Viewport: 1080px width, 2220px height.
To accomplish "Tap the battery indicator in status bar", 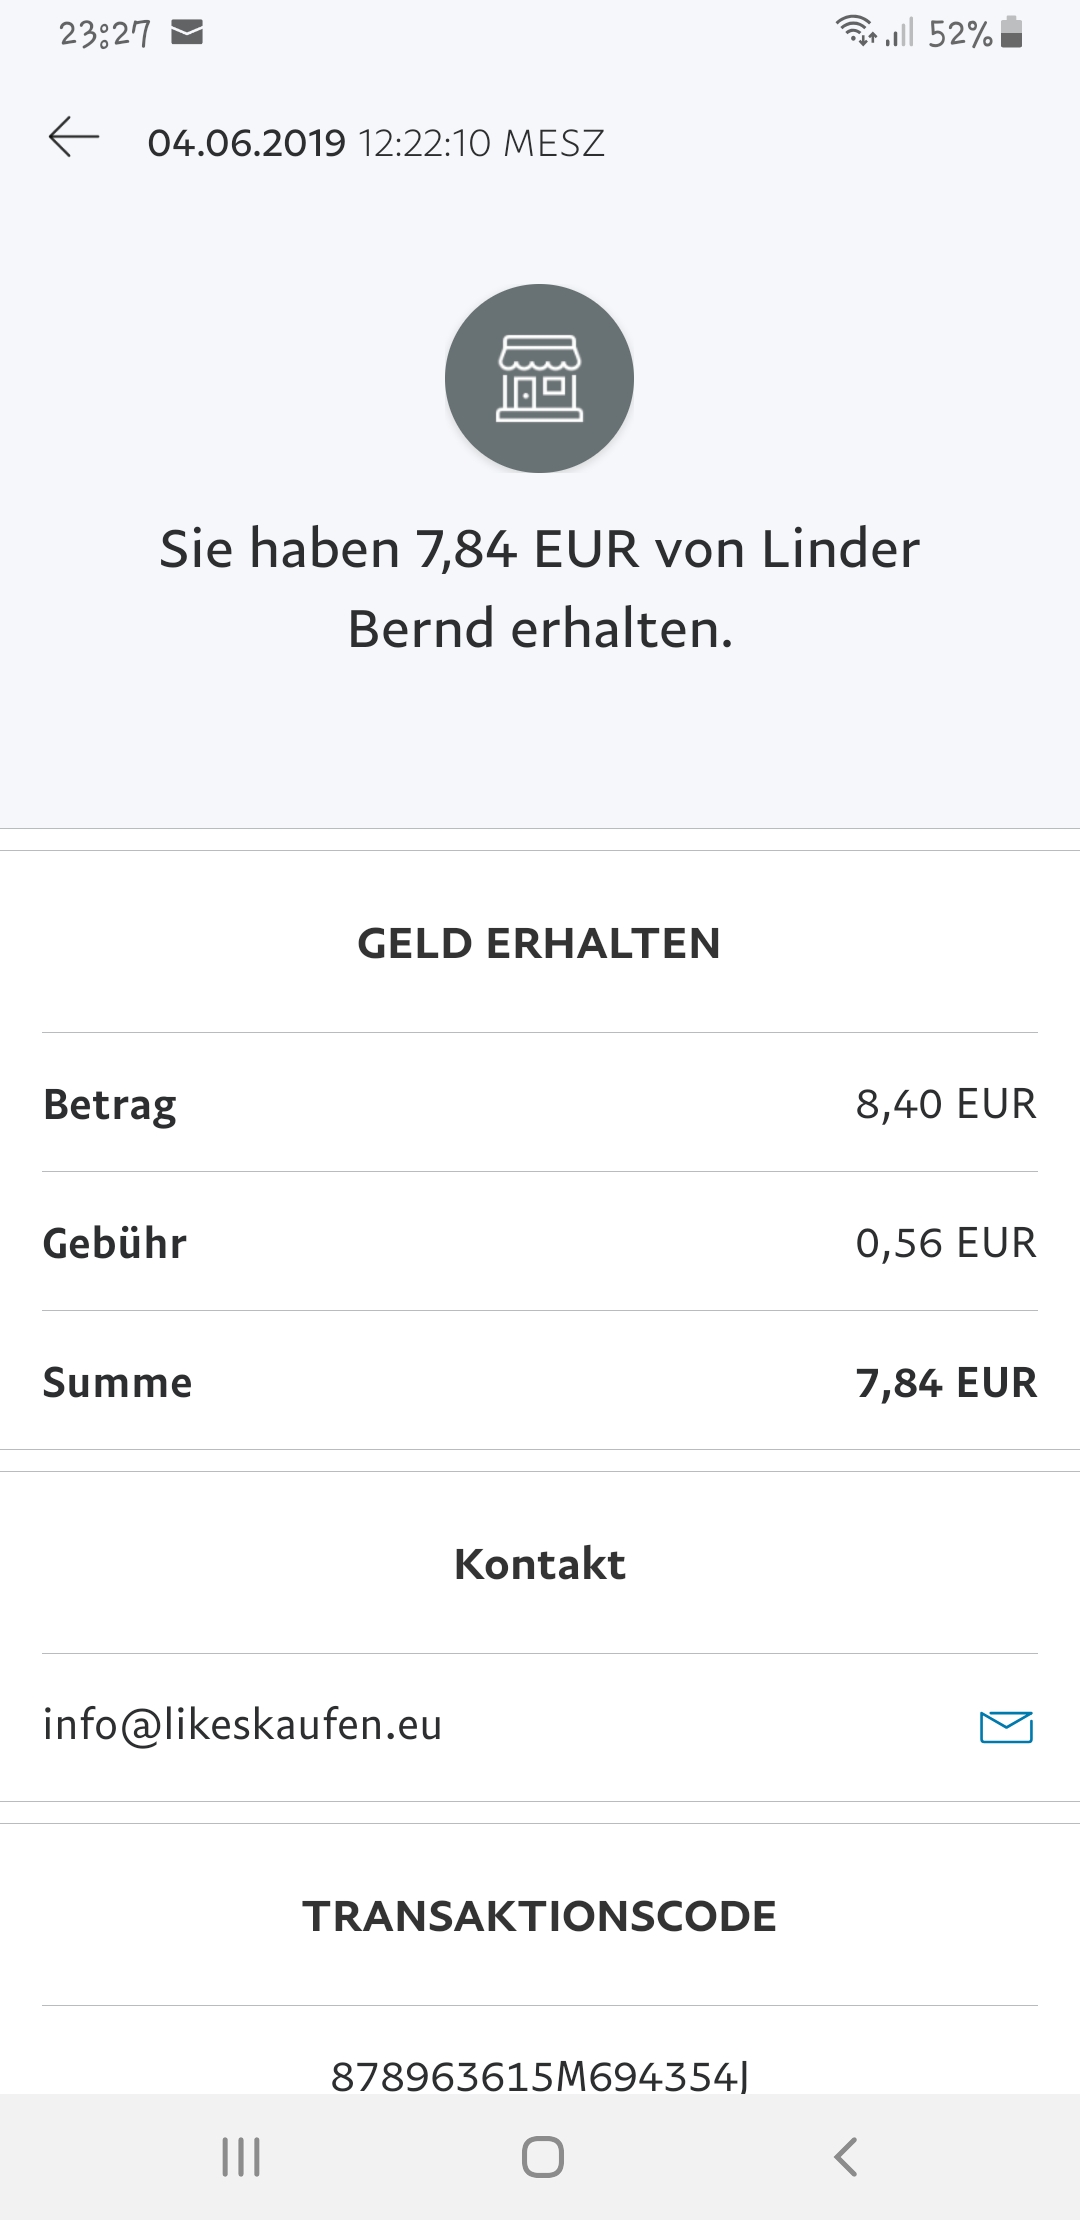I will [x=1012, y=33].
